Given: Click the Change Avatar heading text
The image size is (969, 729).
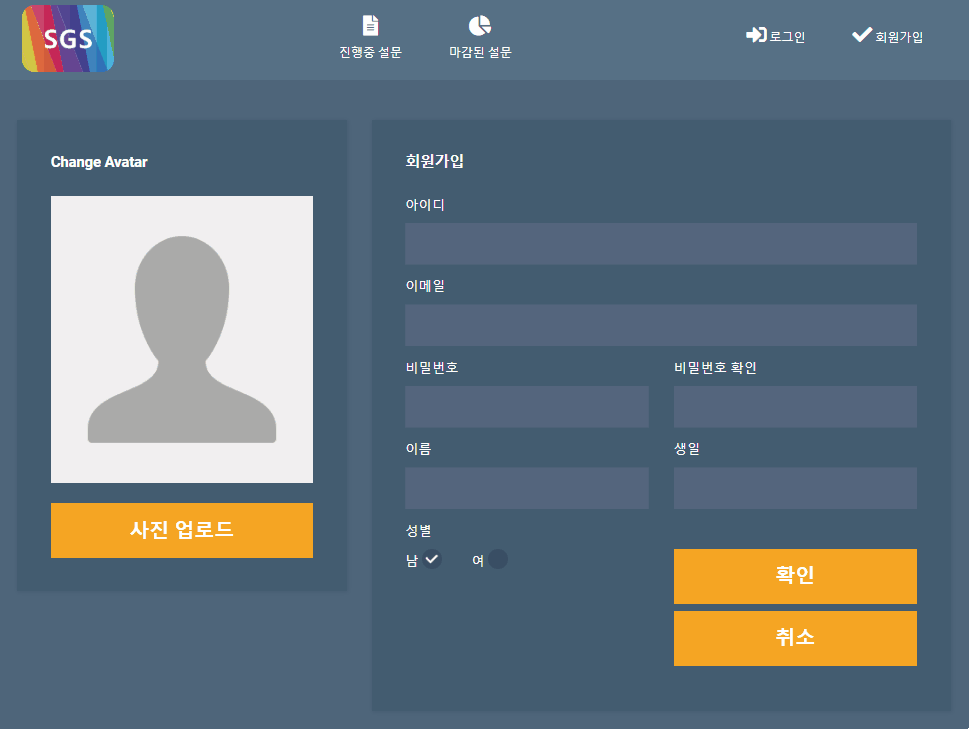Looking at the screenshot, I should click(99, 162).
